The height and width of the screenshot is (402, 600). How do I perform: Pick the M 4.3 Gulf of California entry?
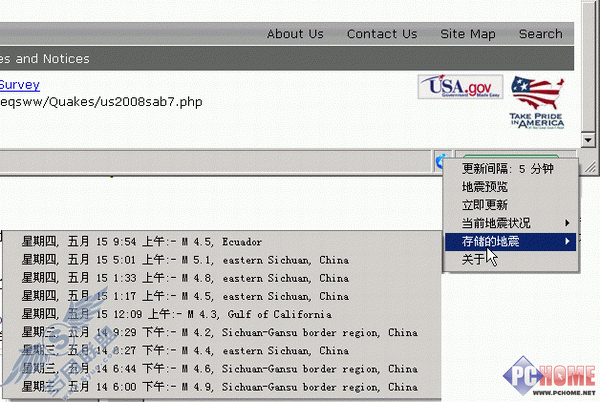coord(222,314)
